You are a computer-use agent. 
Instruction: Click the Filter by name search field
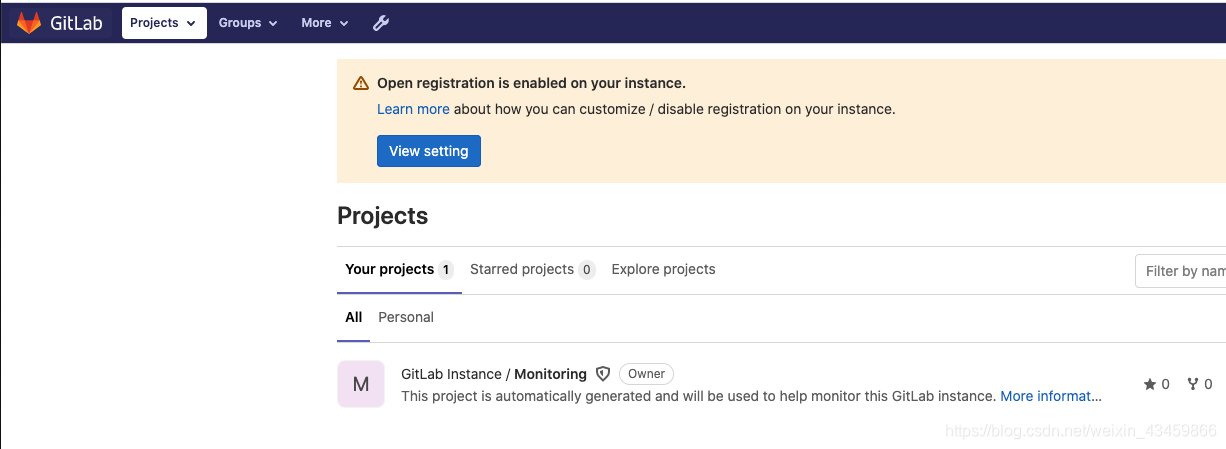1181,271
